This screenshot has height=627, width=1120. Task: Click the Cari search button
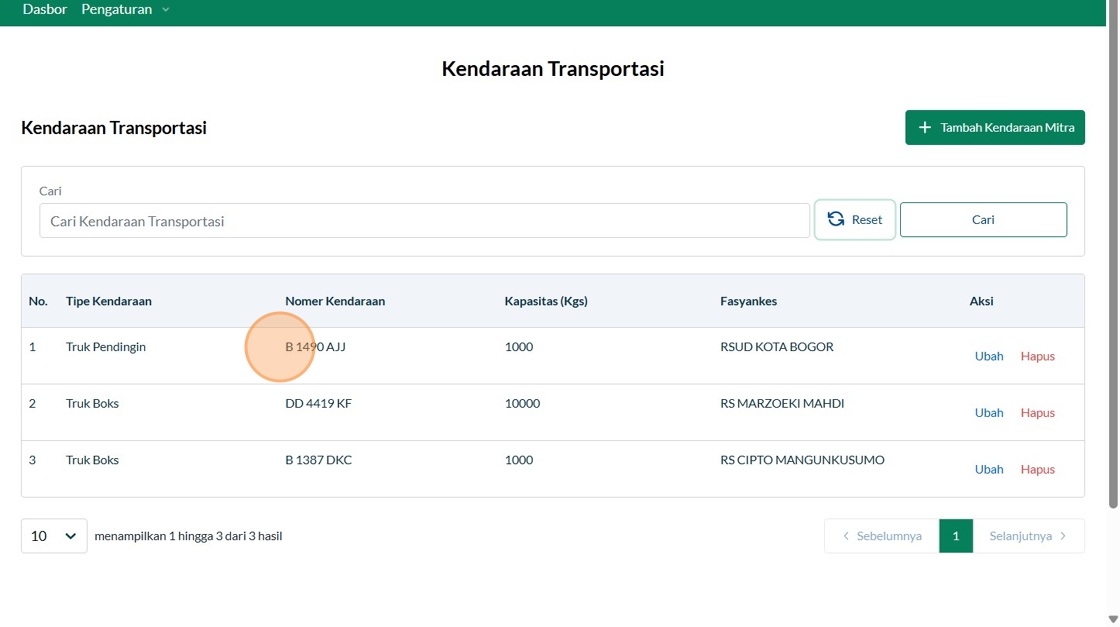pyautogui.click(x=983, y=220)
